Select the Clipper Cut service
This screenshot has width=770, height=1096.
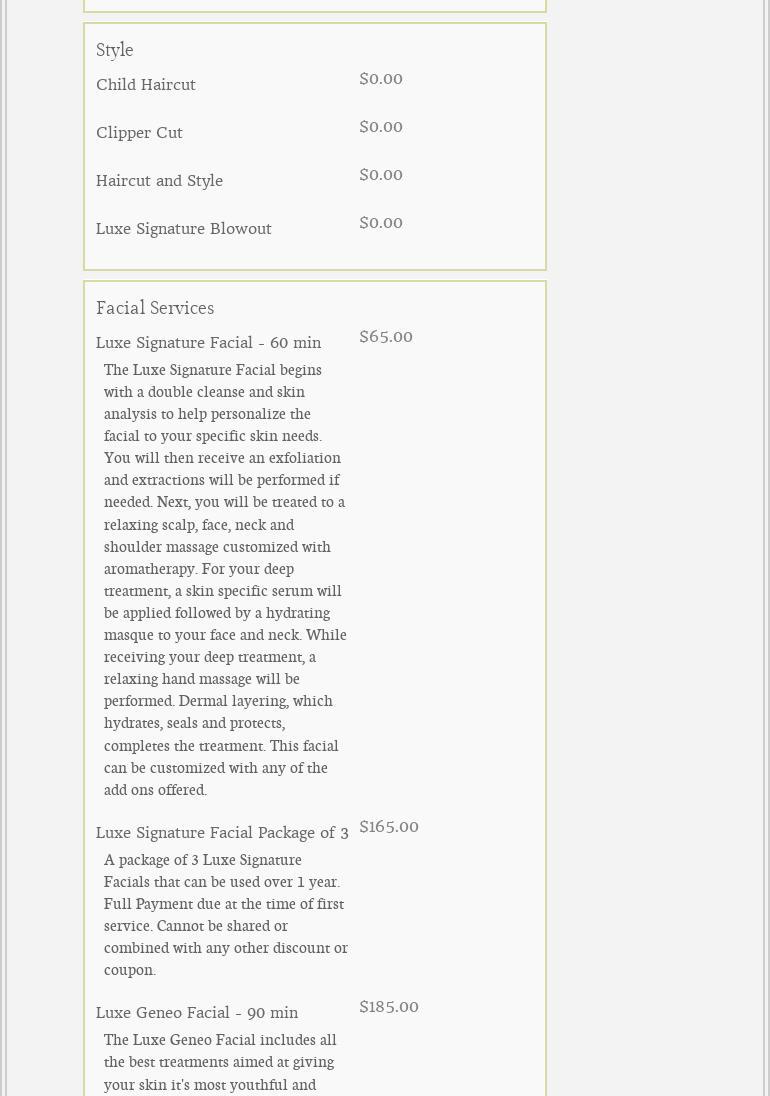tap(139, 133)
